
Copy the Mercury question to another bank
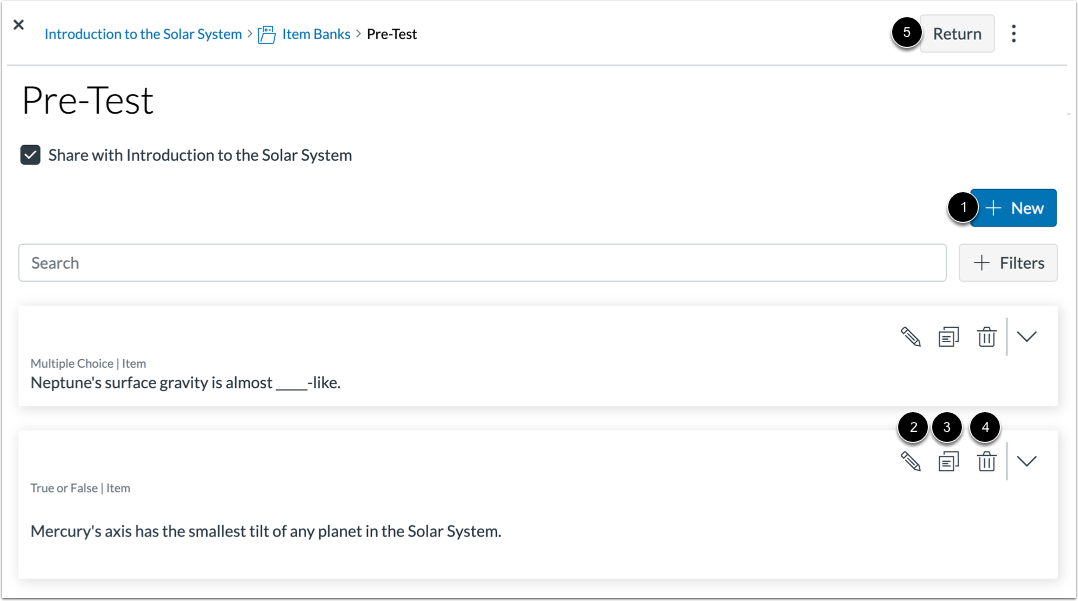(949, 461)
